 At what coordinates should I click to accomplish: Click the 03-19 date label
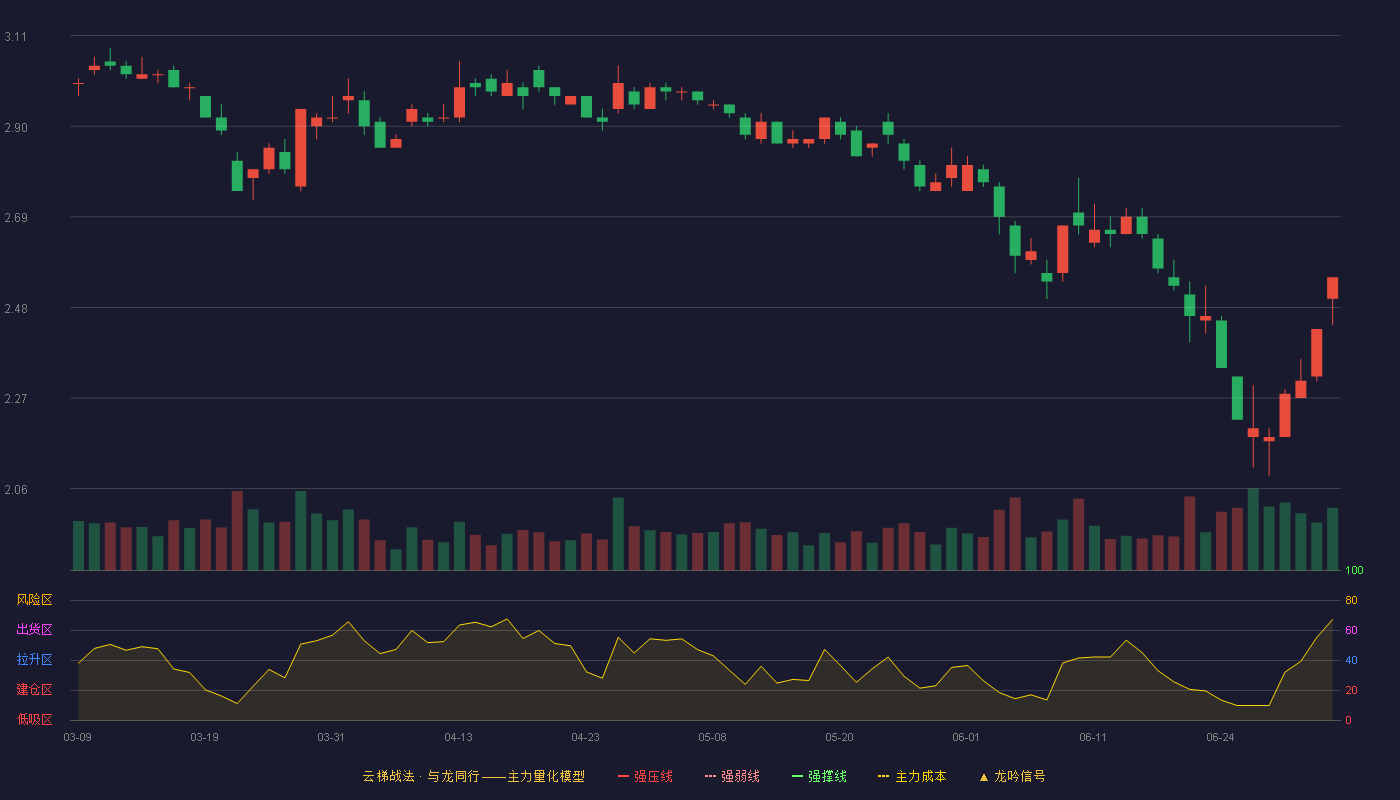click(x=204, y=737)
